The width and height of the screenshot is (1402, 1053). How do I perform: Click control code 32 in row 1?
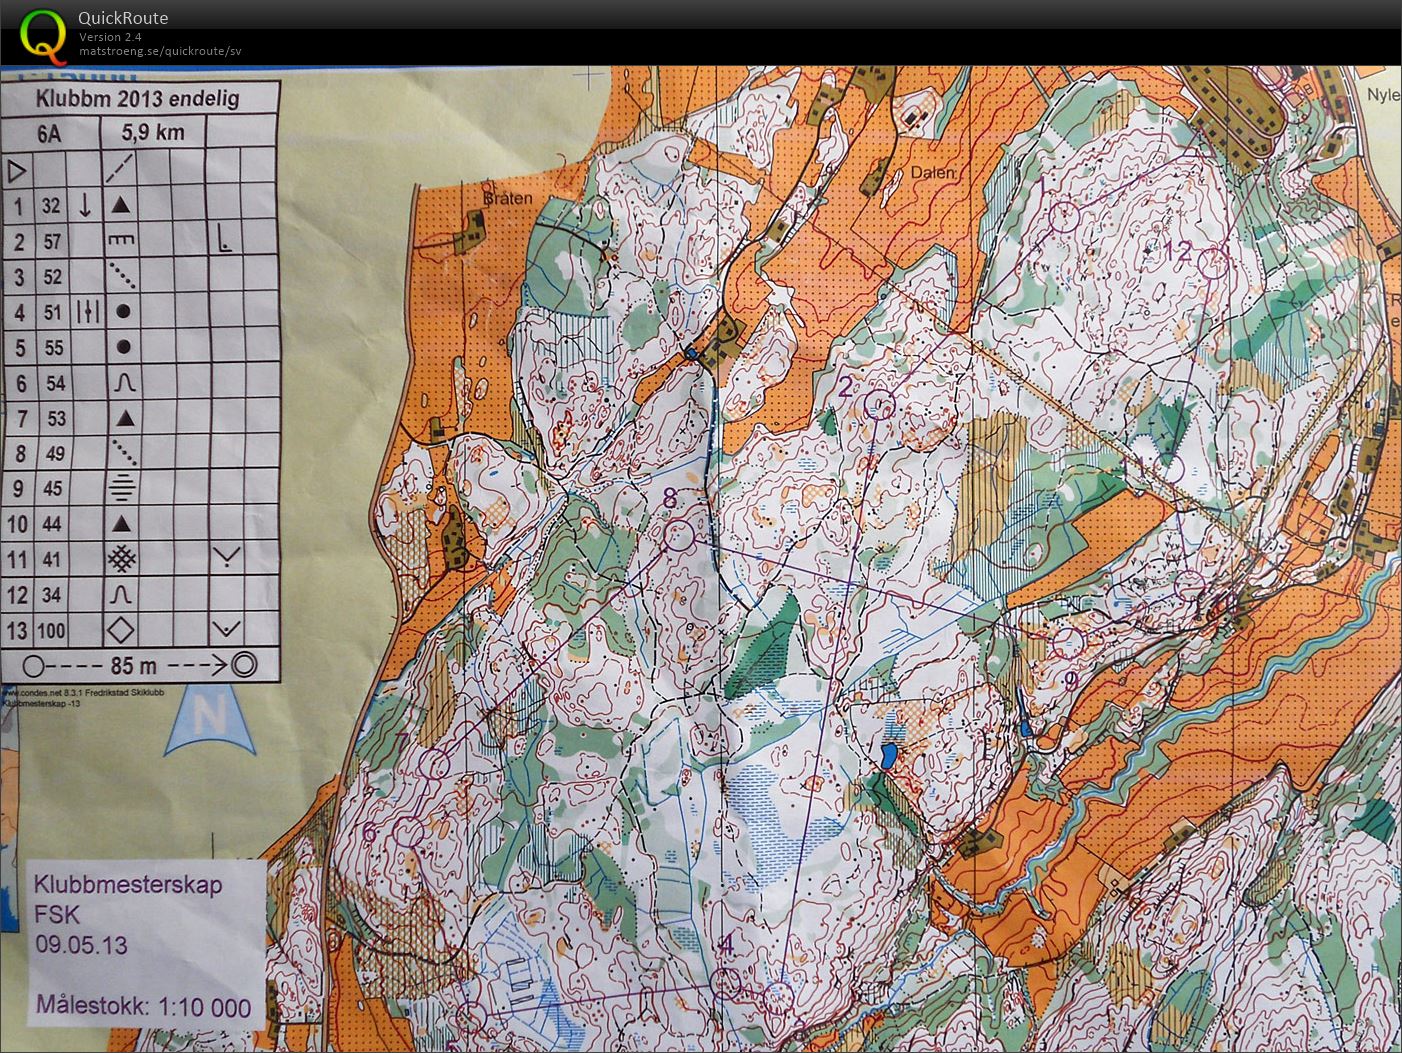(51, 207)
